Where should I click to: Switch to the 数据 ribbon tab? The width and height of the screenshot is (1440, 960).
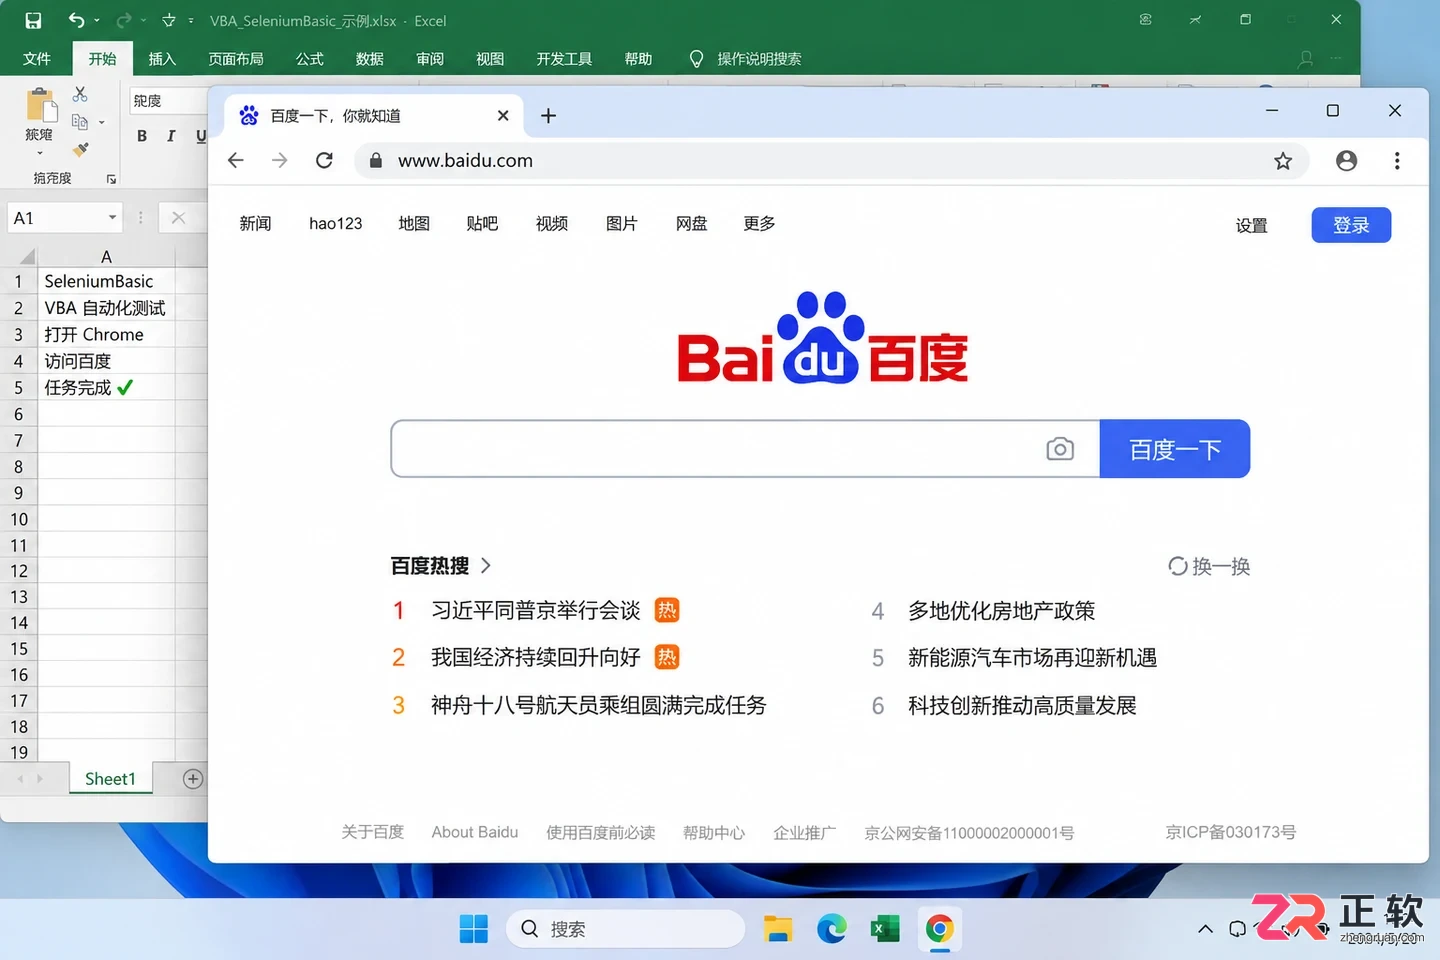tap(370, 59)
